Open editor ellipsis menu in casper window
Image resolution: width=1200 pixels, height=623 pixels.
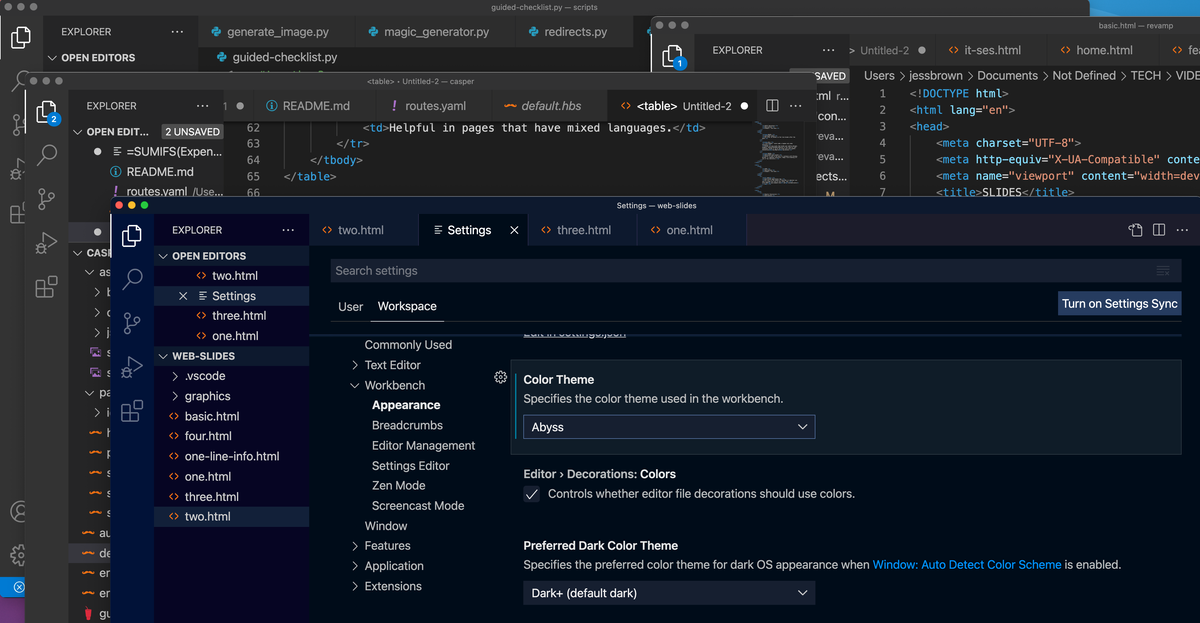pos(796,106)
